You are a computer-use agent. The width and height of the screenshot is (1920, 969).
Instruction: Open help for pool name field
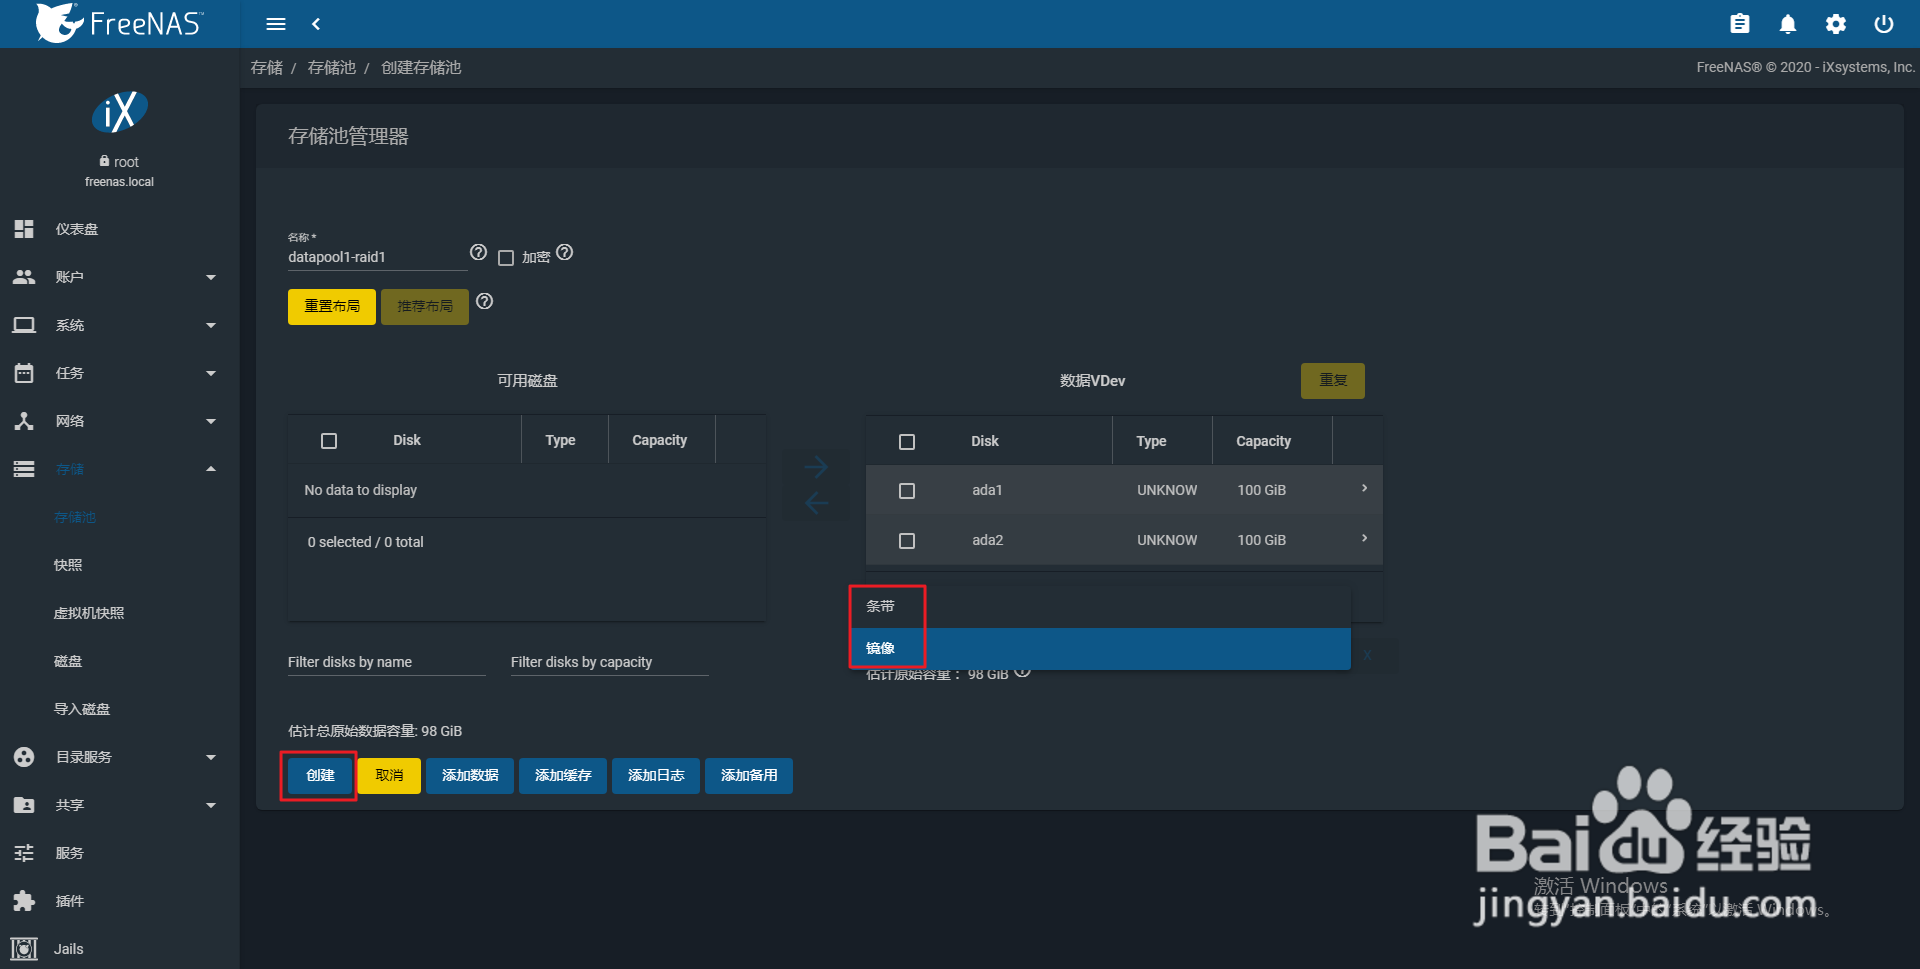pyautogui.click(x=478, y=252)
